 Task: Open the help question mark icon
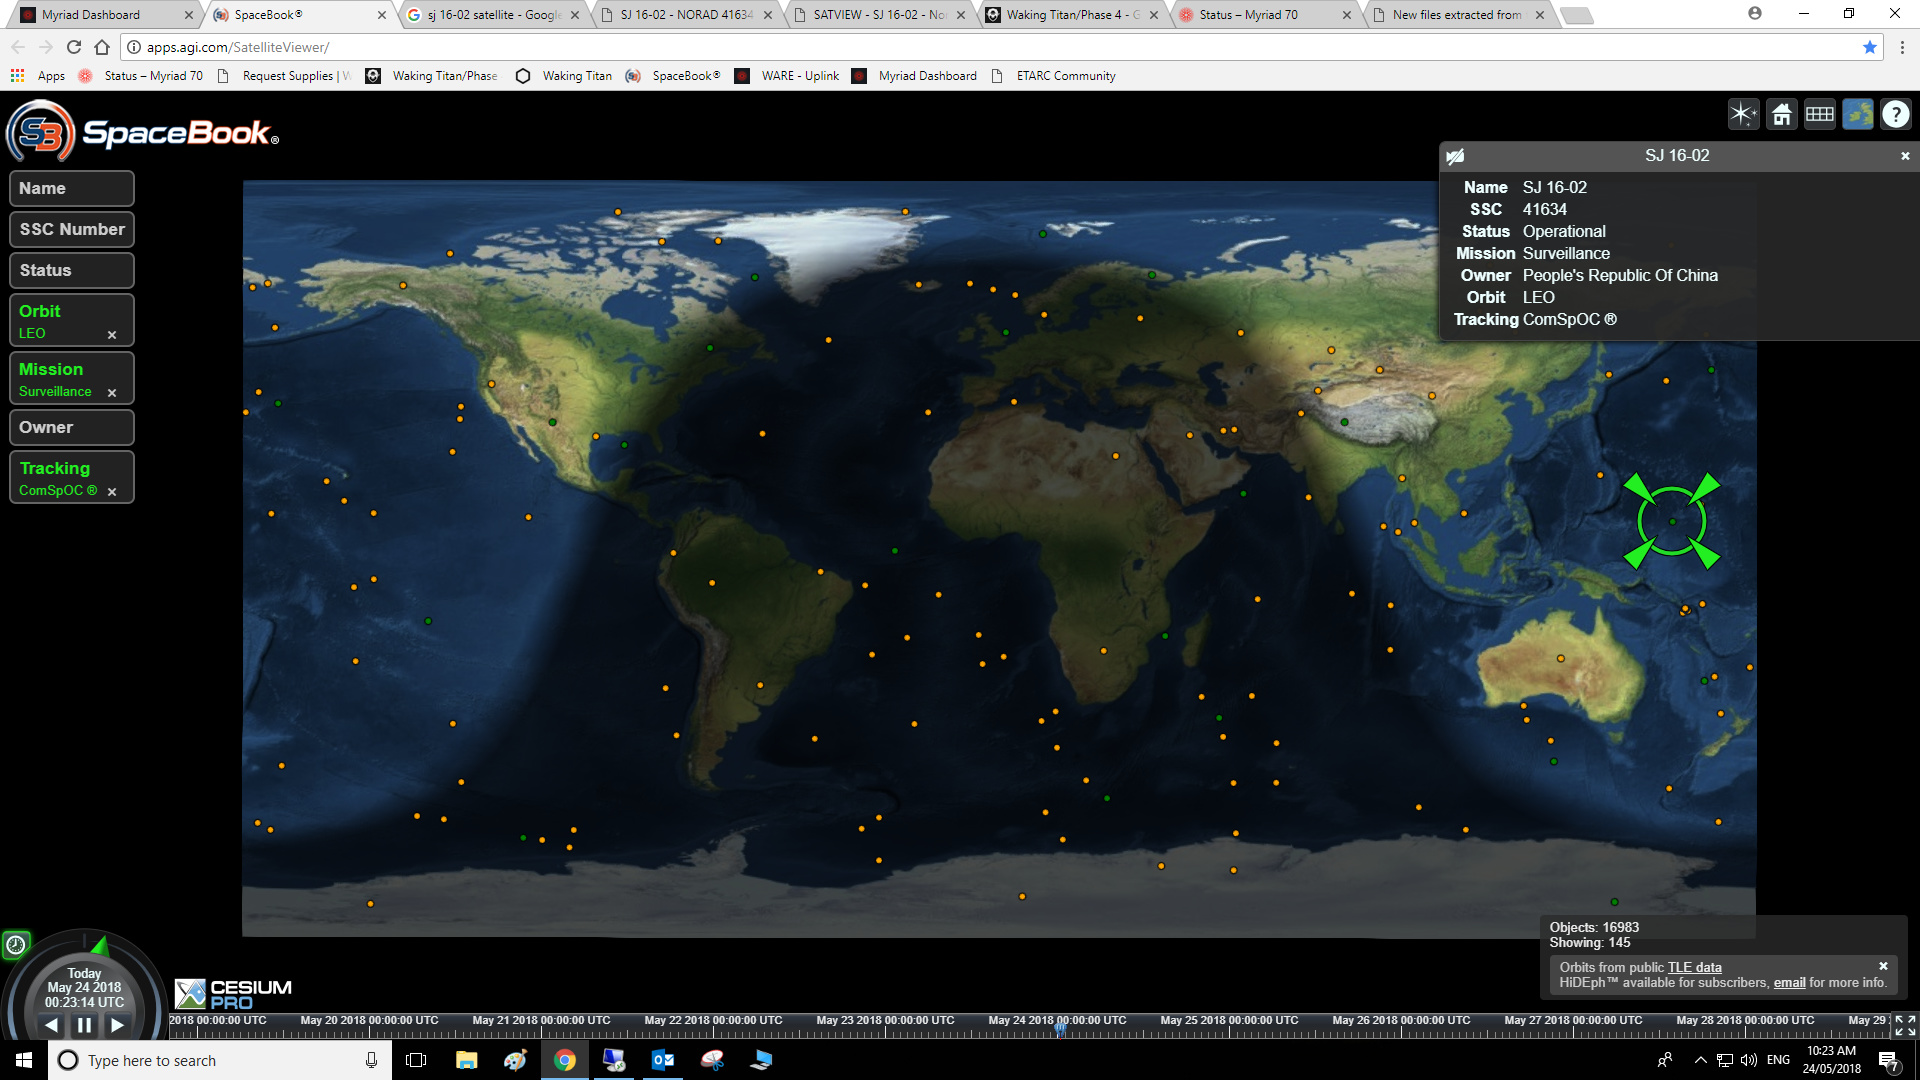click(x=1895, y=115)
